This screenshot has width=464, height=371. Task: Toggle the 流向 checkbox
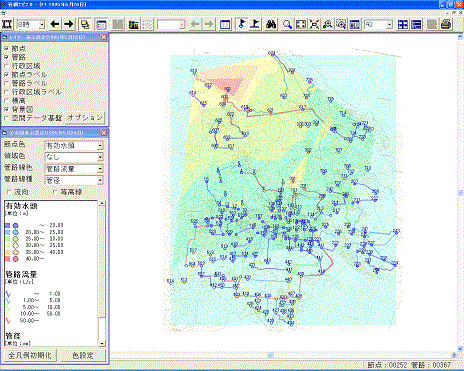coord(9,192)
